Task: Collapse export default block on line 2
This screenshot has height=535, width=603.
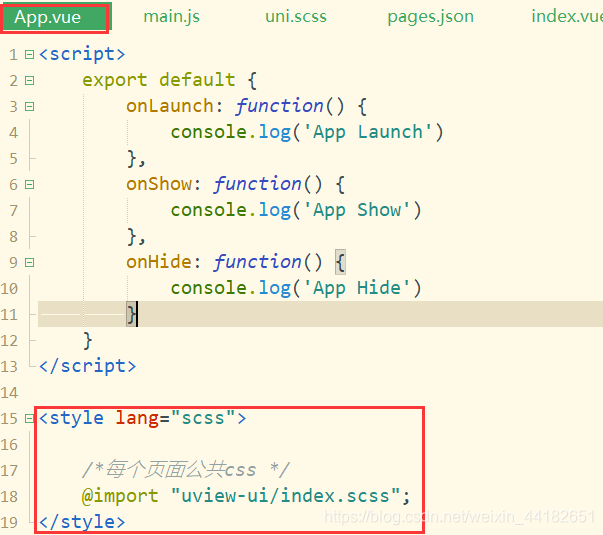Action: click(29, 80)
